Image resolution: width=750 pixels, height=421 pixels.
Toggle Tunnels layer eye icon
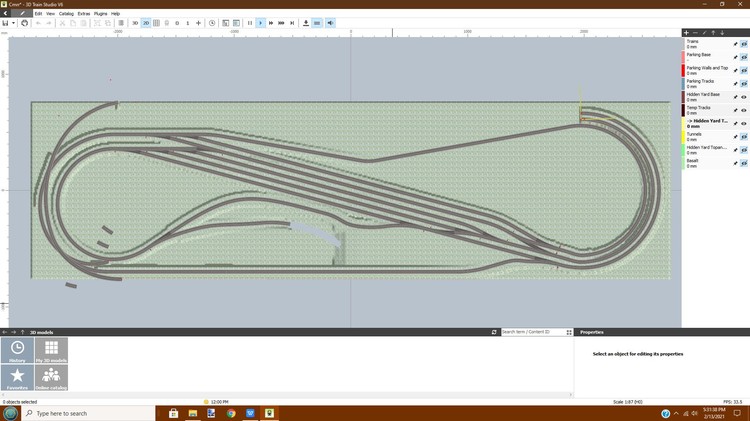(744, 135)
